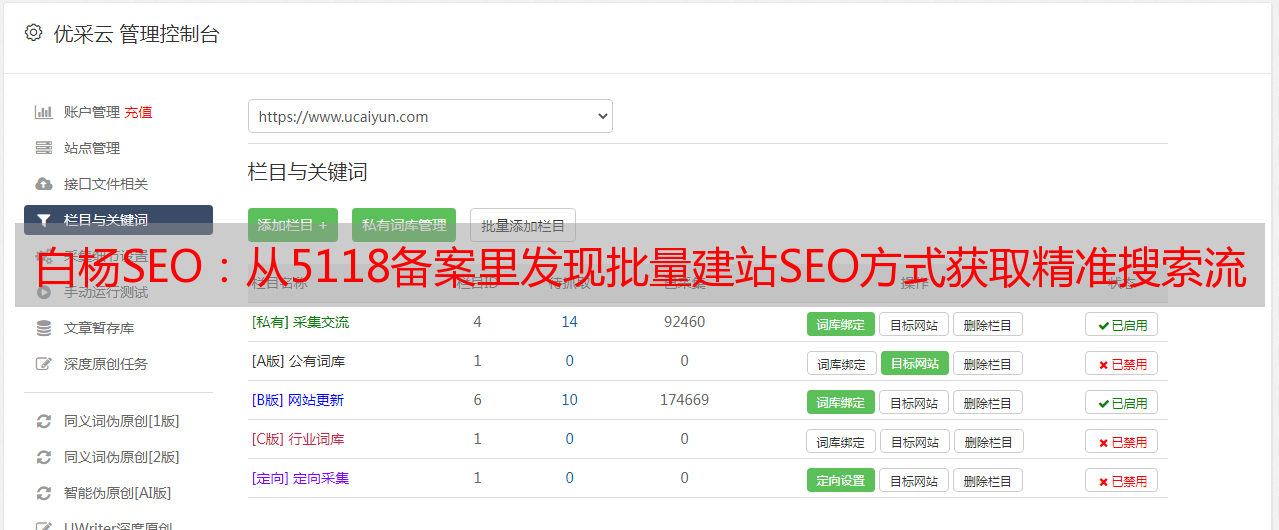Click 目标网站 in the 行业词库 row
The height and width of the screenshot is (530, 1279).
[x=914, y=441]
